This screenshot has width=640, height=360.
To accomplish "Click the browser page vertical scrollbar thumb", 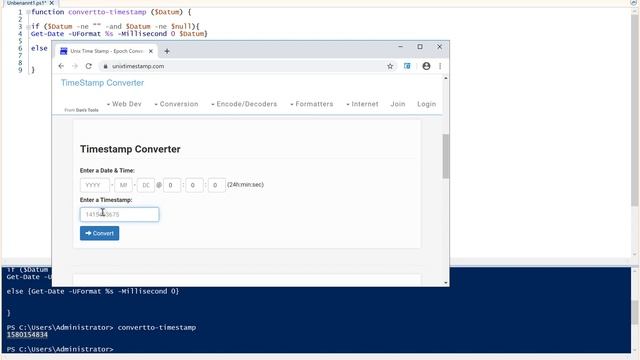I will coord(446,156).
